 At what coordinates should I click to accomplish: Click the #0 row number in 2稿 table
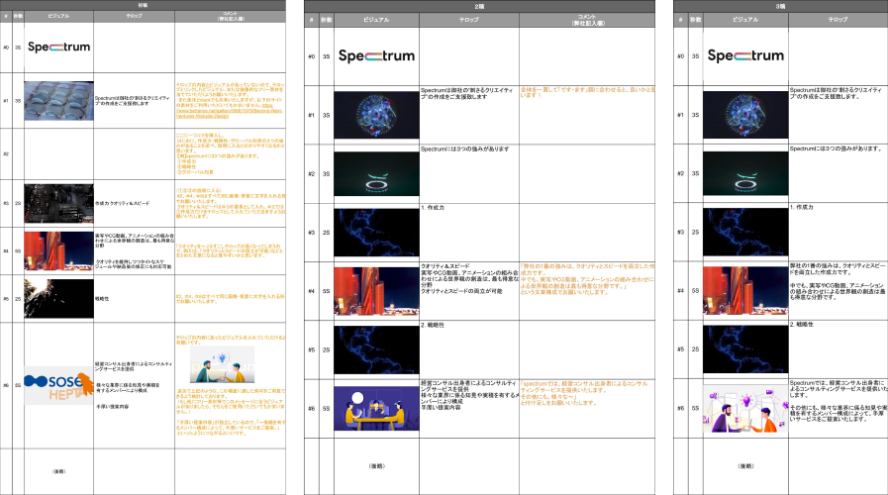[x=311, y=57]
